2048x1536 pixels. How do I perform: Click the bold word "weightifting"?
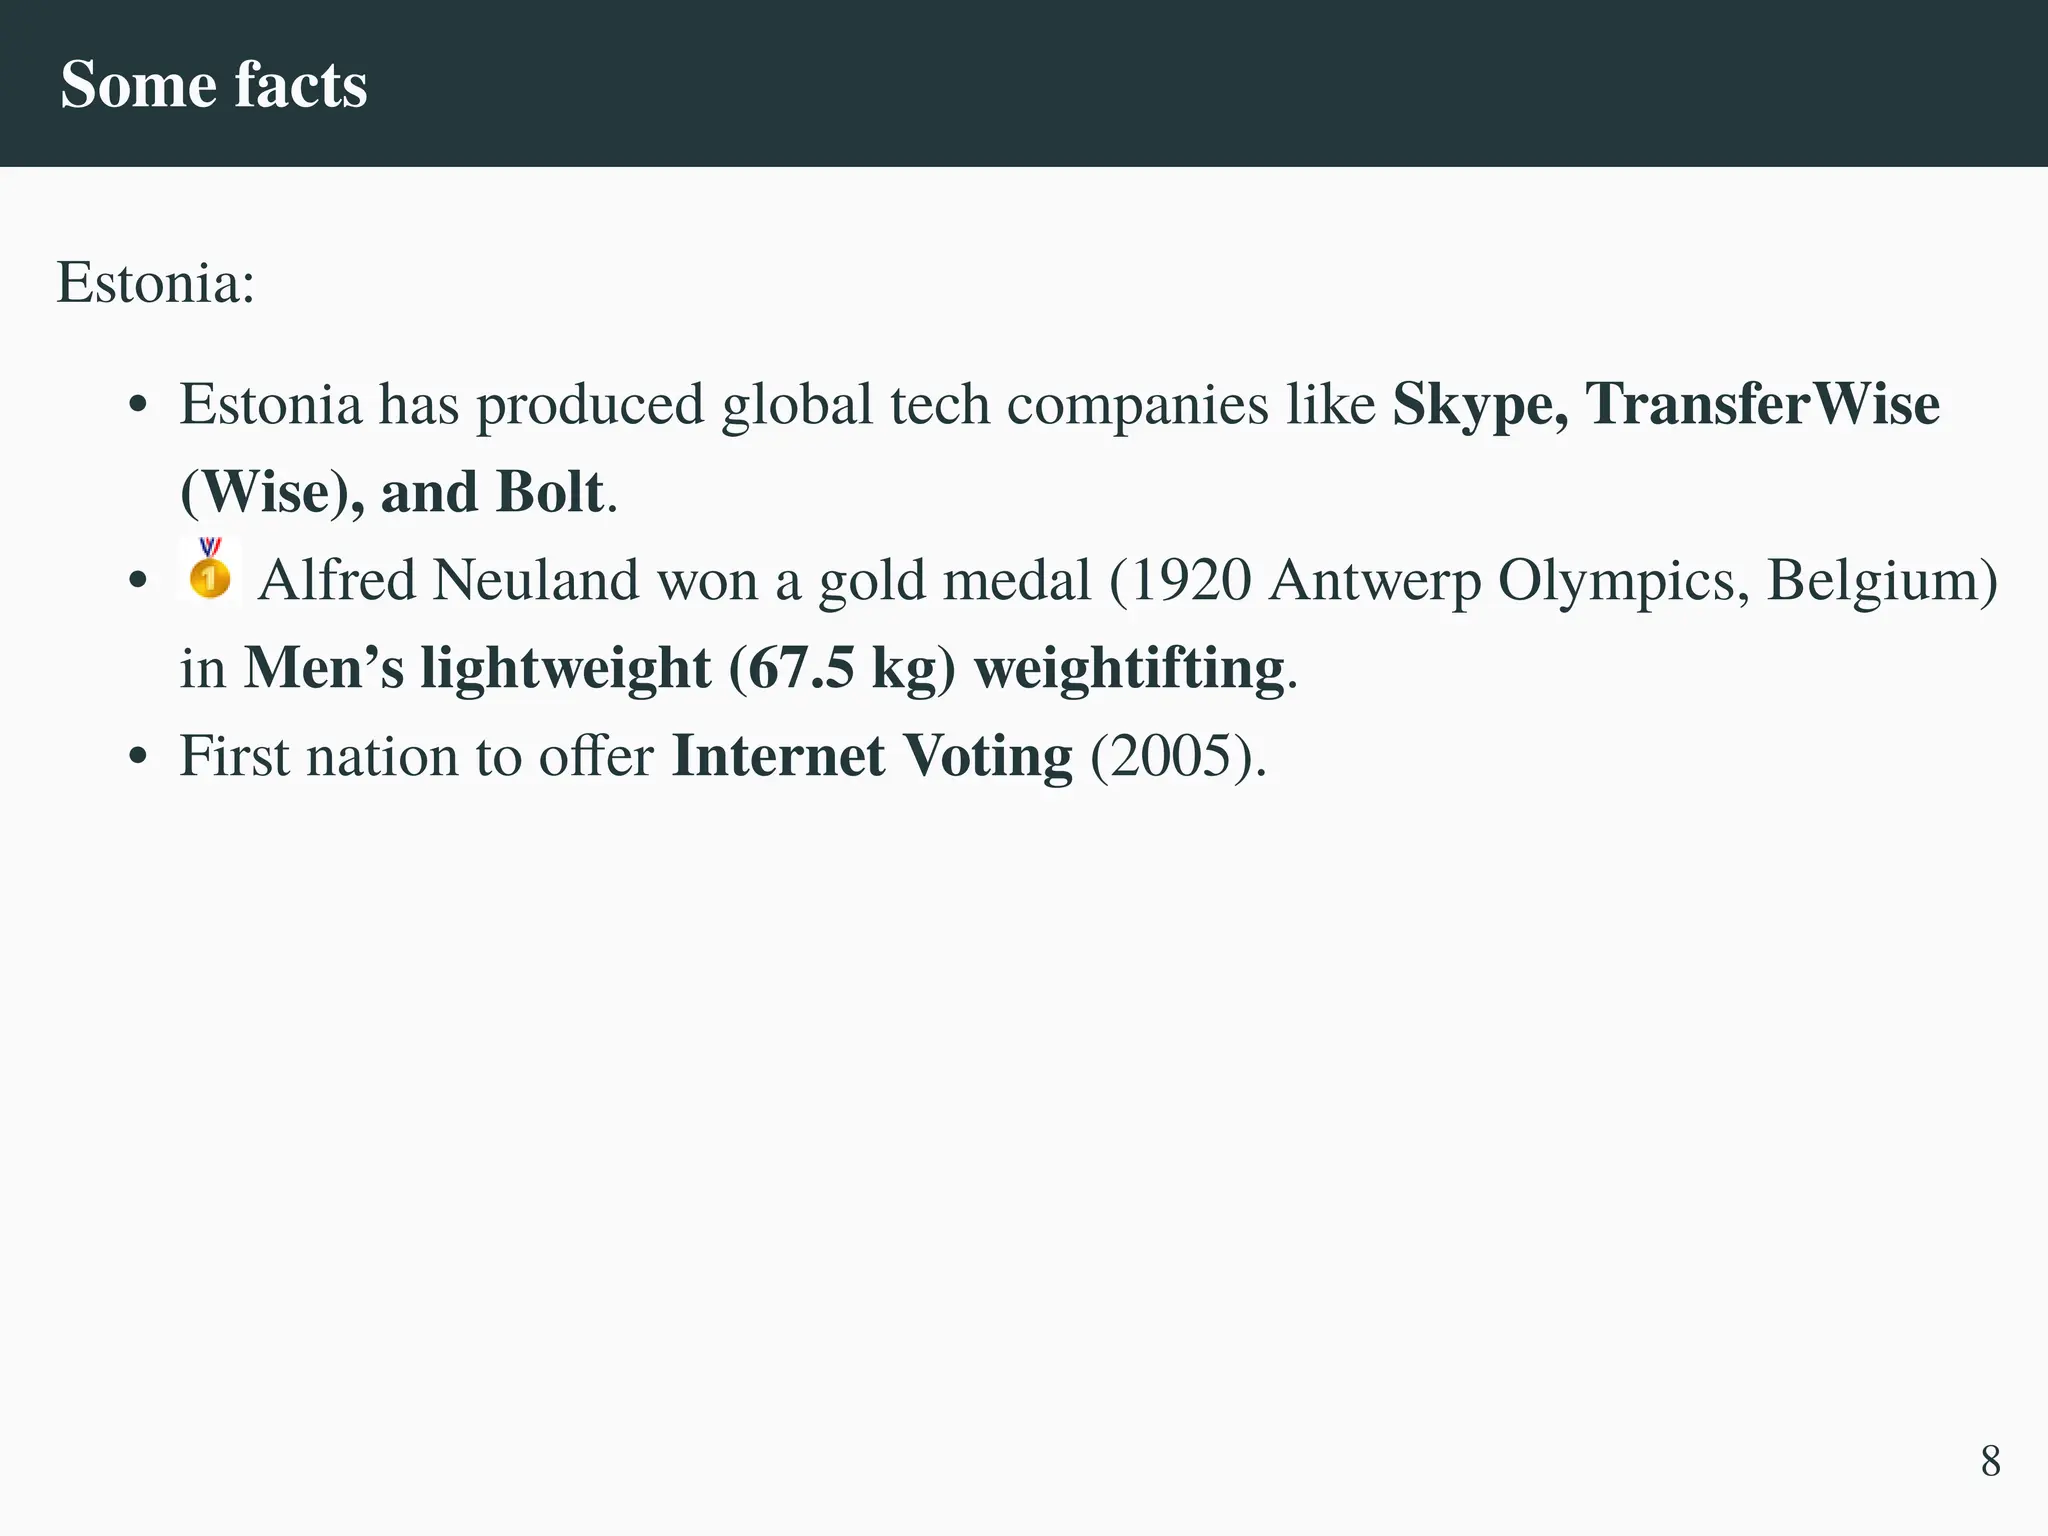(1129, 669)
